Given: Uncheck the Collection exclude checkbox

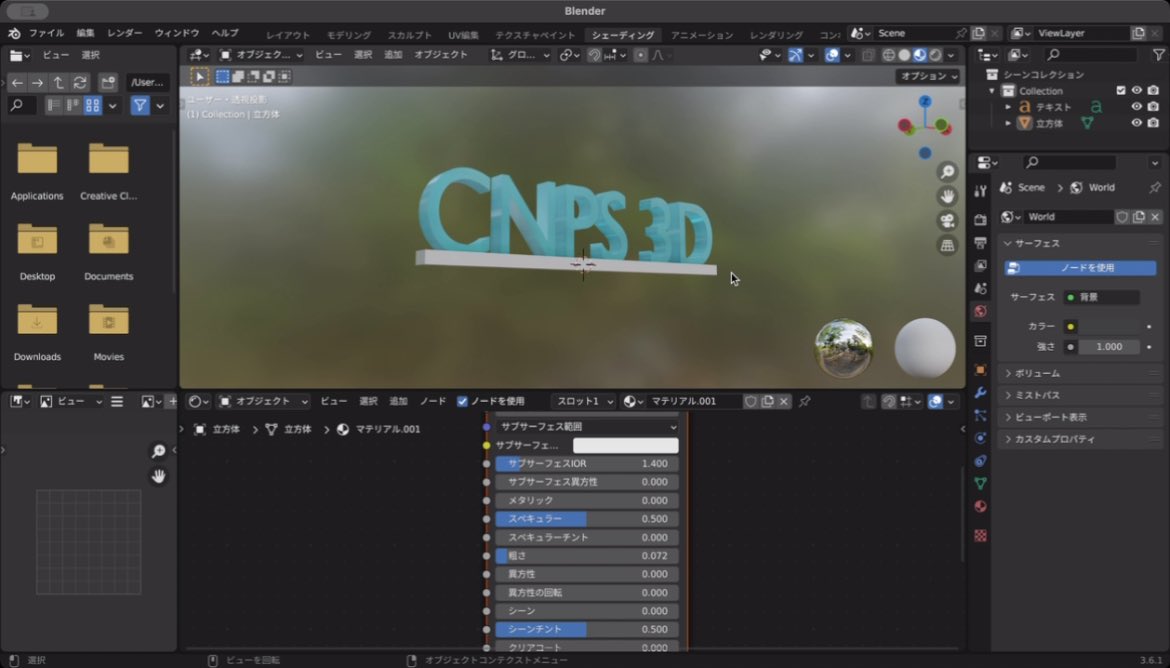Looking at the screenshot, I should [x=1121, y=90].
